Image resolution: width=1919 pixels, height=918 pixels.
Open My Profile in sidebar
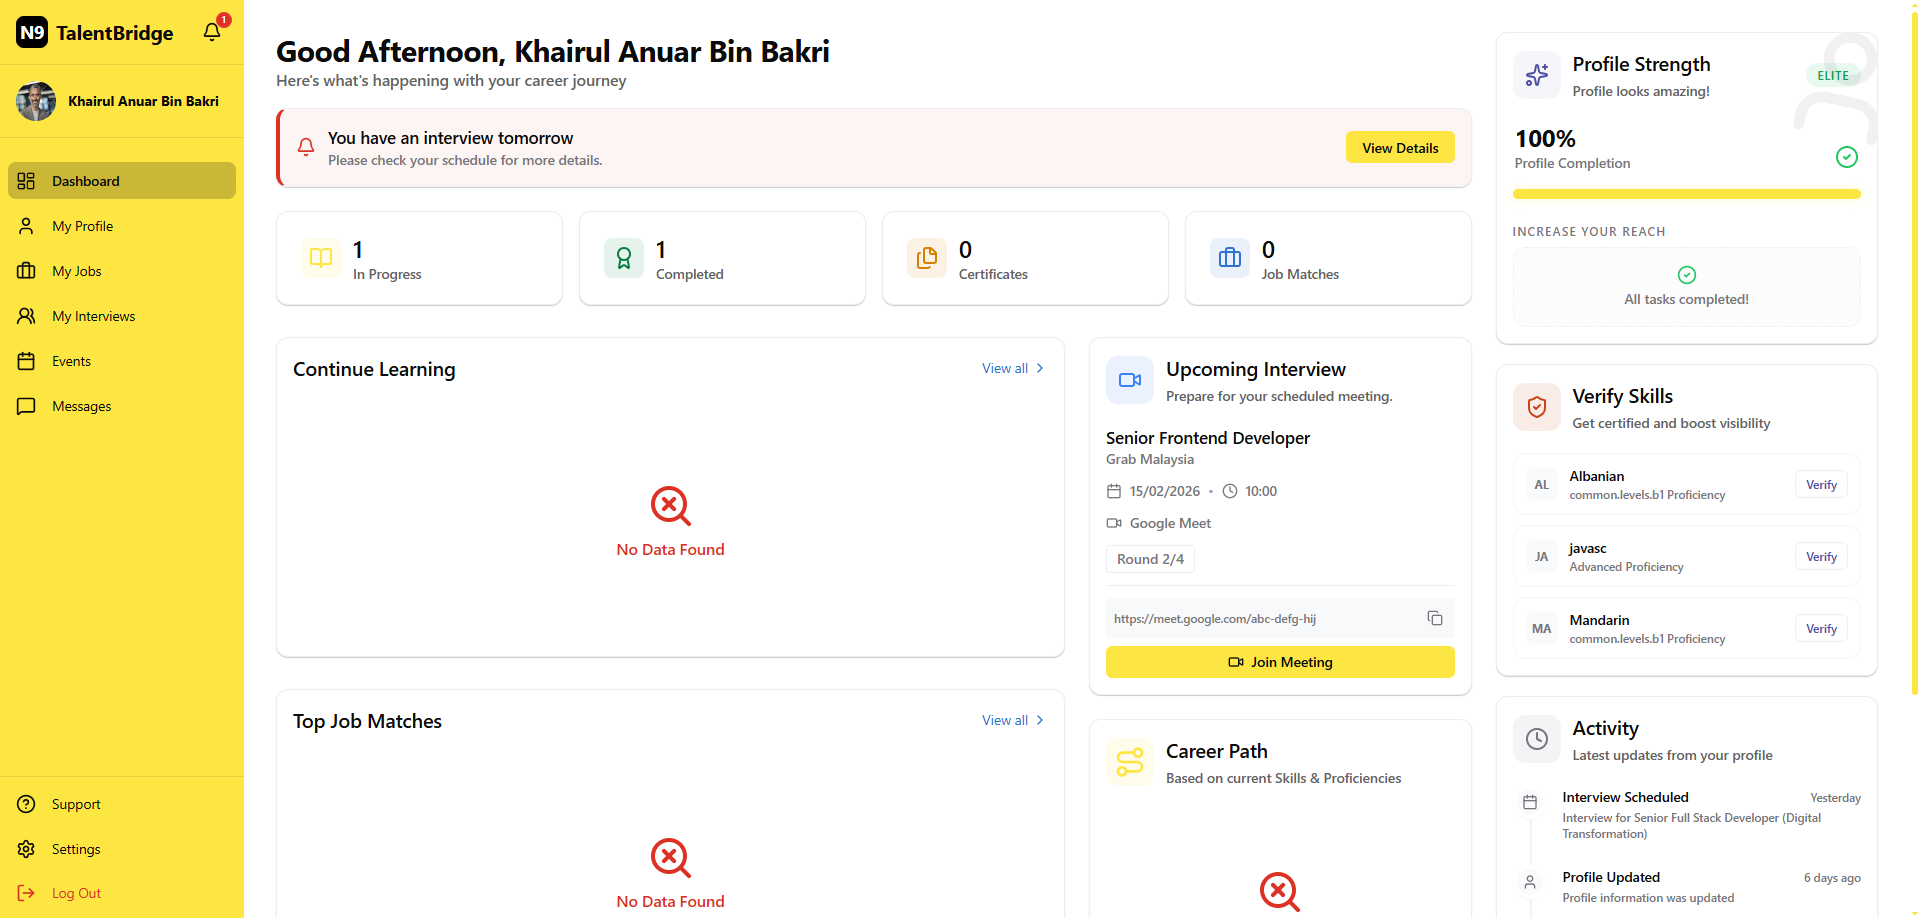(x=83, y=226)
